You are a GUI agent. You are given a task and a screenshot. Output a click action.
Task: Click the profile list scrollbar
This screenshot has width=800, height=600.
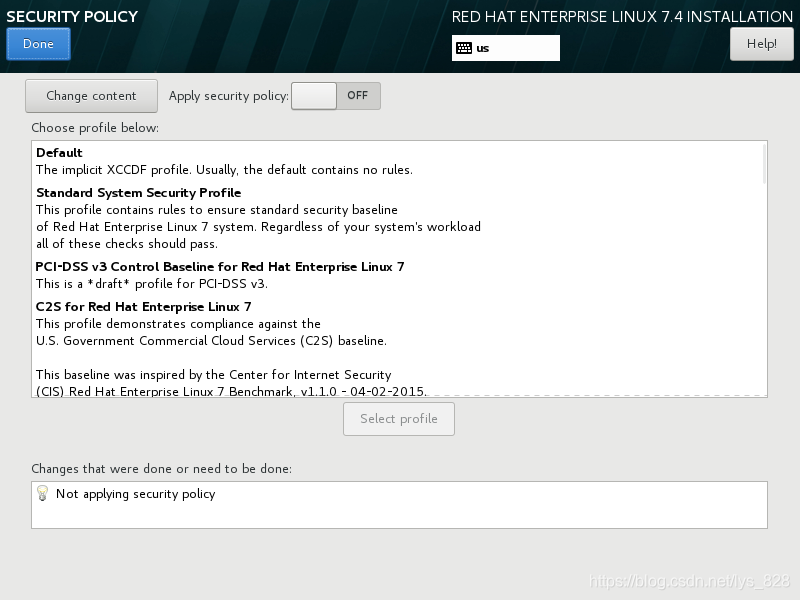click(764, 164)
